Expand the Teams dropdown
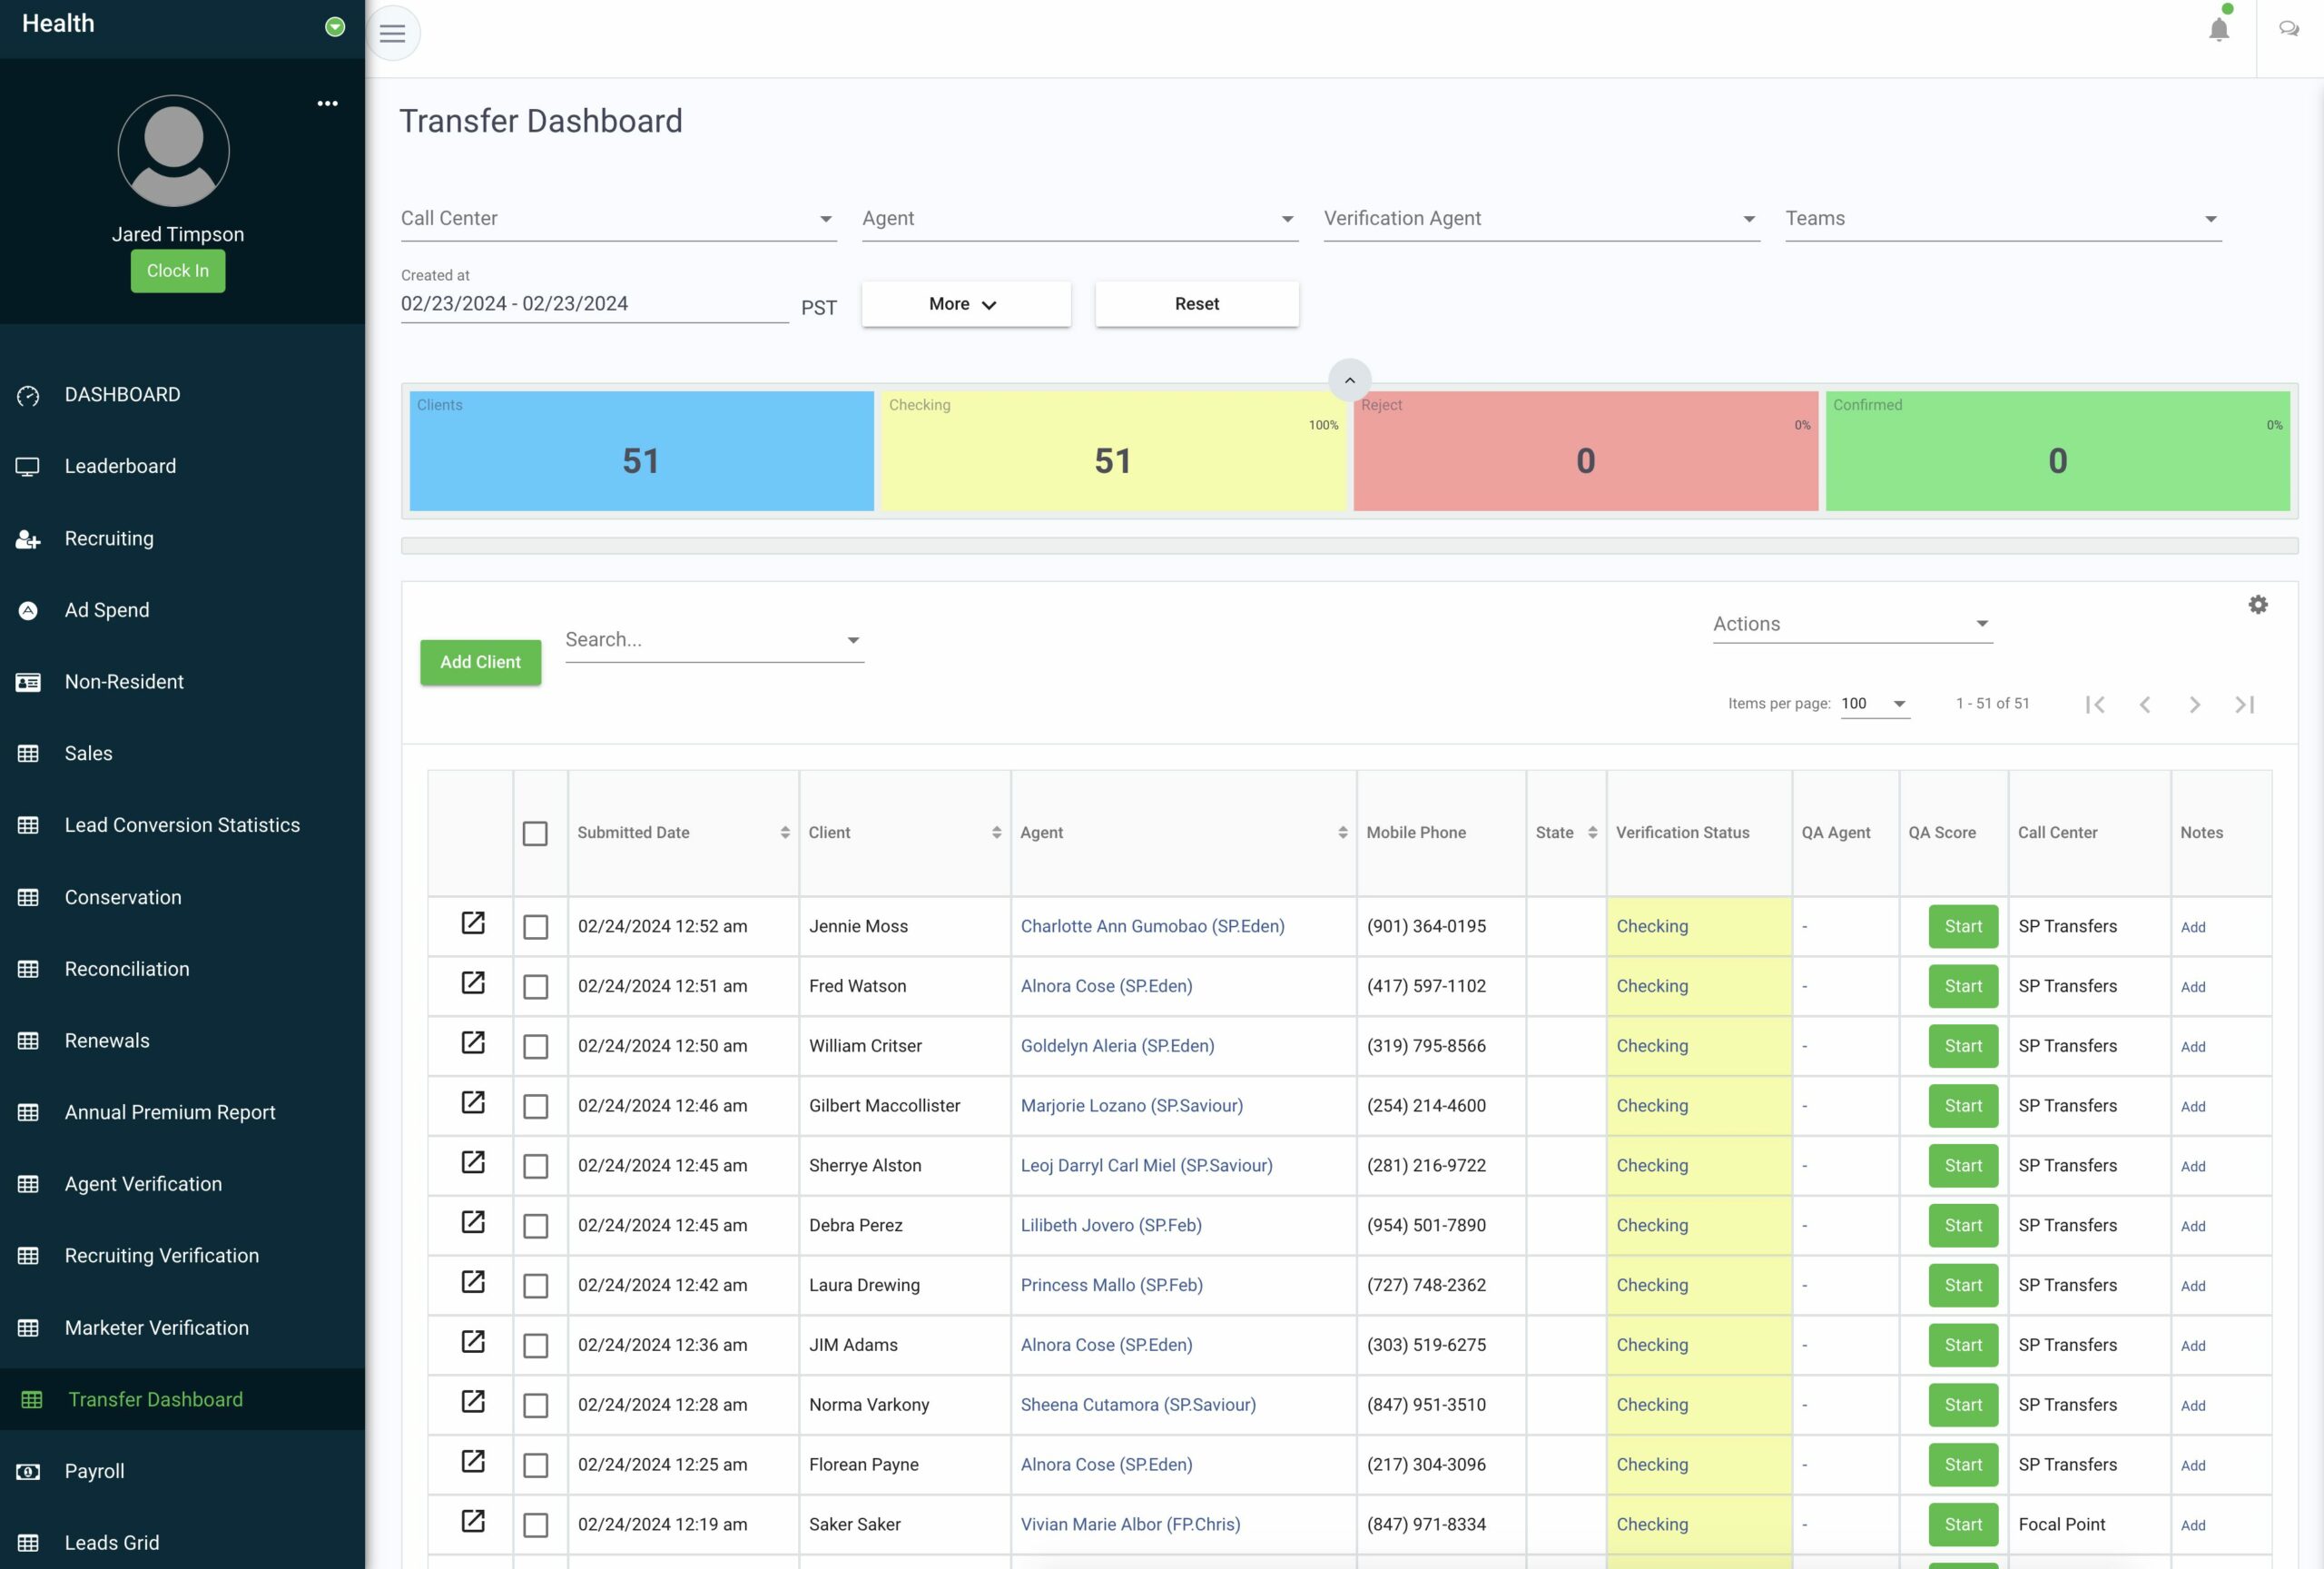 [2003, 219]
